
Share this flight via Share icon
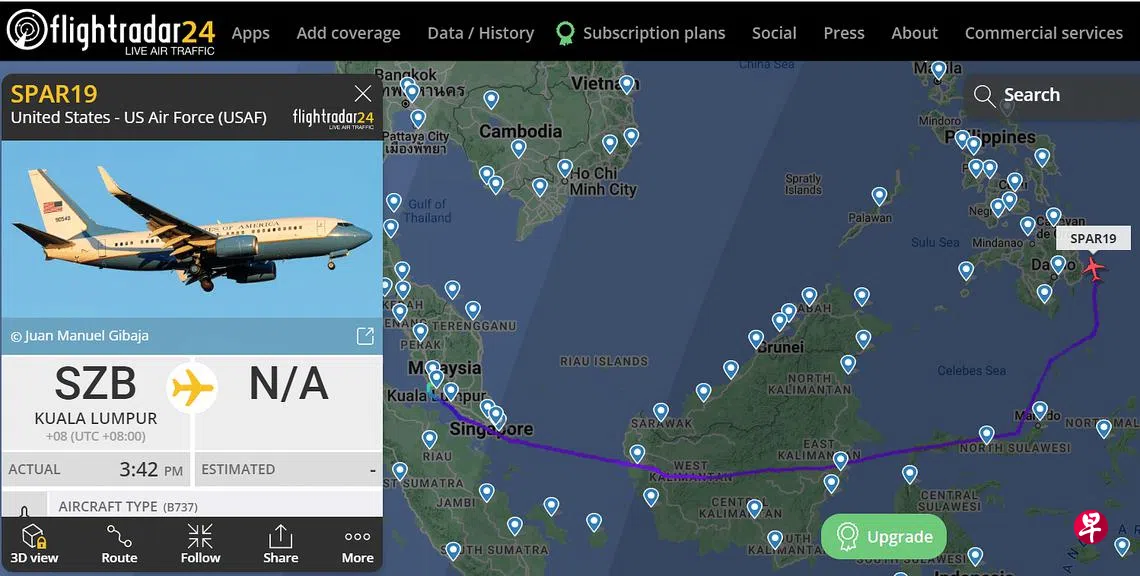click(x=281, y=542)
